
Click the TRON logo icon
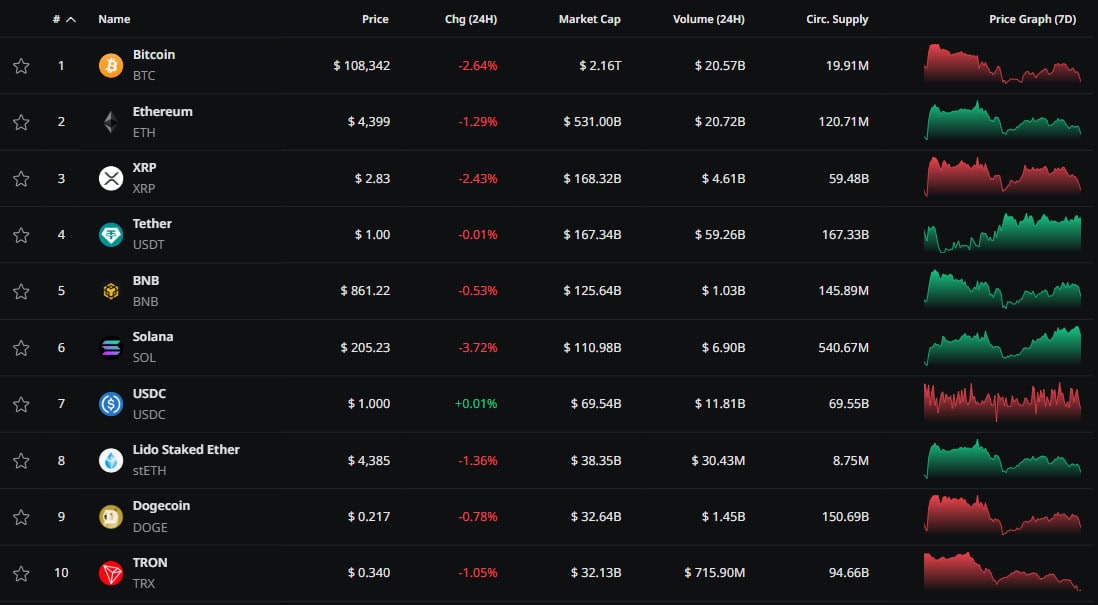(x=110, y=573)
